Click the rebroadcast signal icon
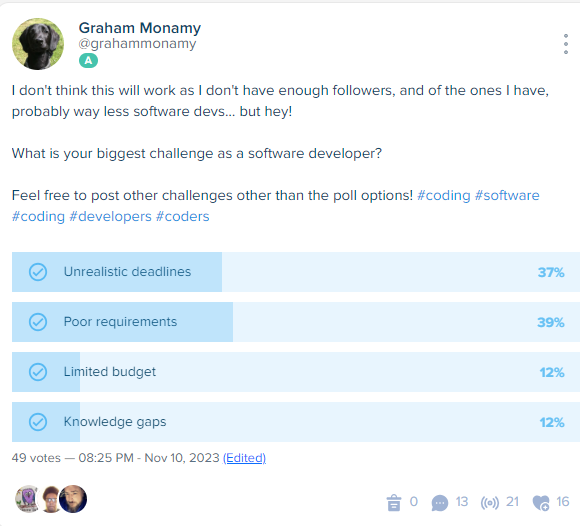 tap(490, 503)
